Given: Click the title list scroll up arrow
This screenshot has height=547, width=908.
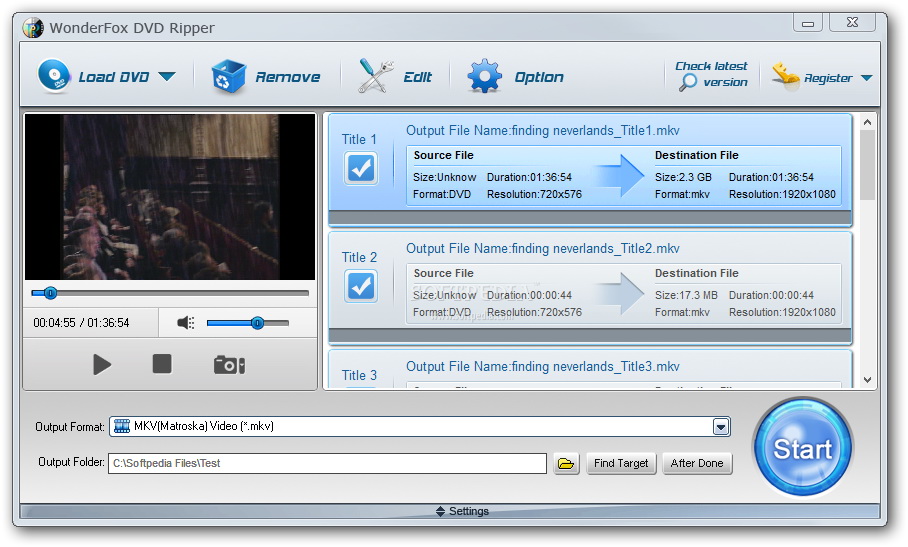Looking at the screenshot, I should (x=867, y=122).
